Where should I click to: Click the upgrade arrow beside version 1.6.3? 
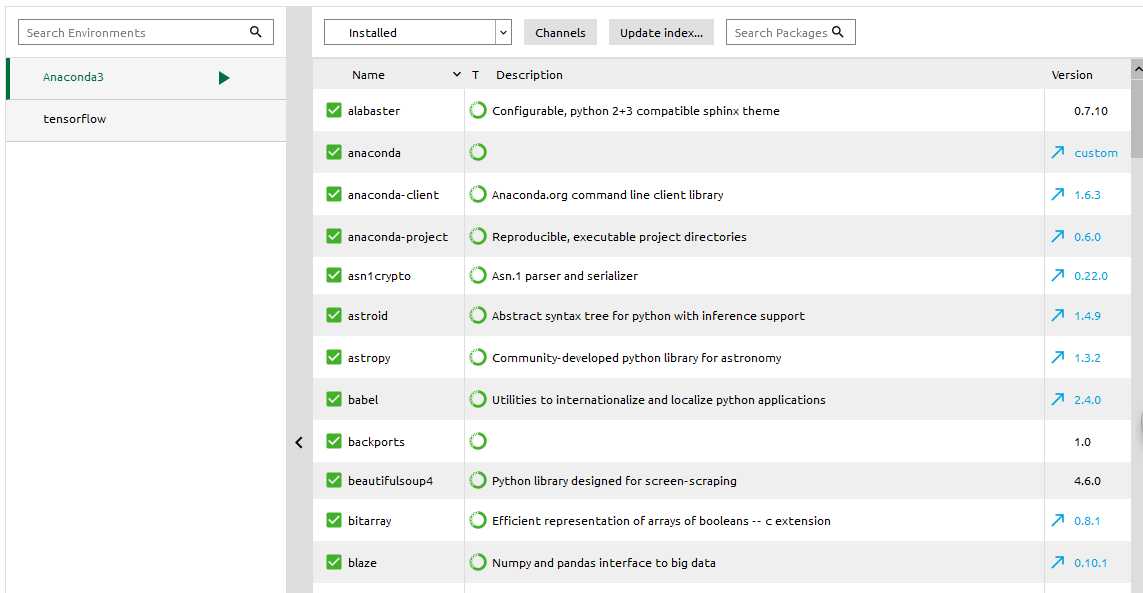(x=1058, y=194)
